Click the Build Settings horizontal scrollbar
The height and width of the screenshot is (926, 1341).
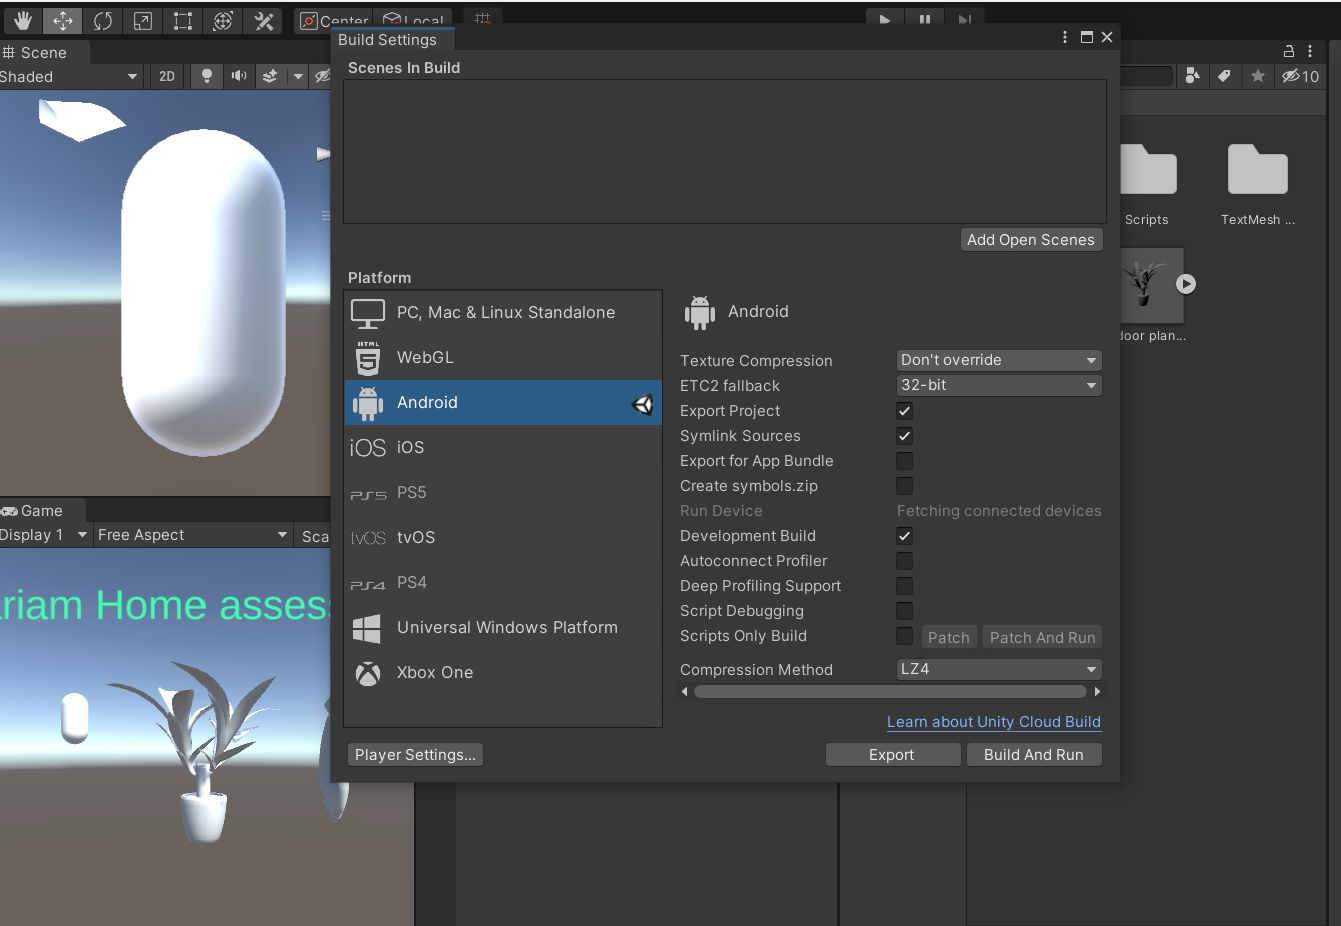pos(890,692)
